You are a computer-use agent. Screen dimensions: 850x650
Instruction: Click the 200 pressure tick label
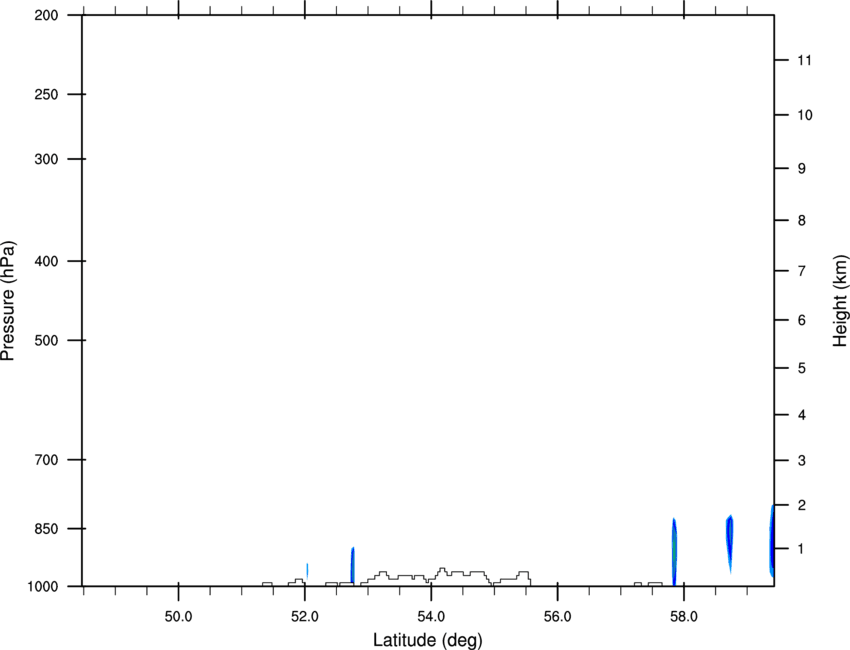(46, 15)
